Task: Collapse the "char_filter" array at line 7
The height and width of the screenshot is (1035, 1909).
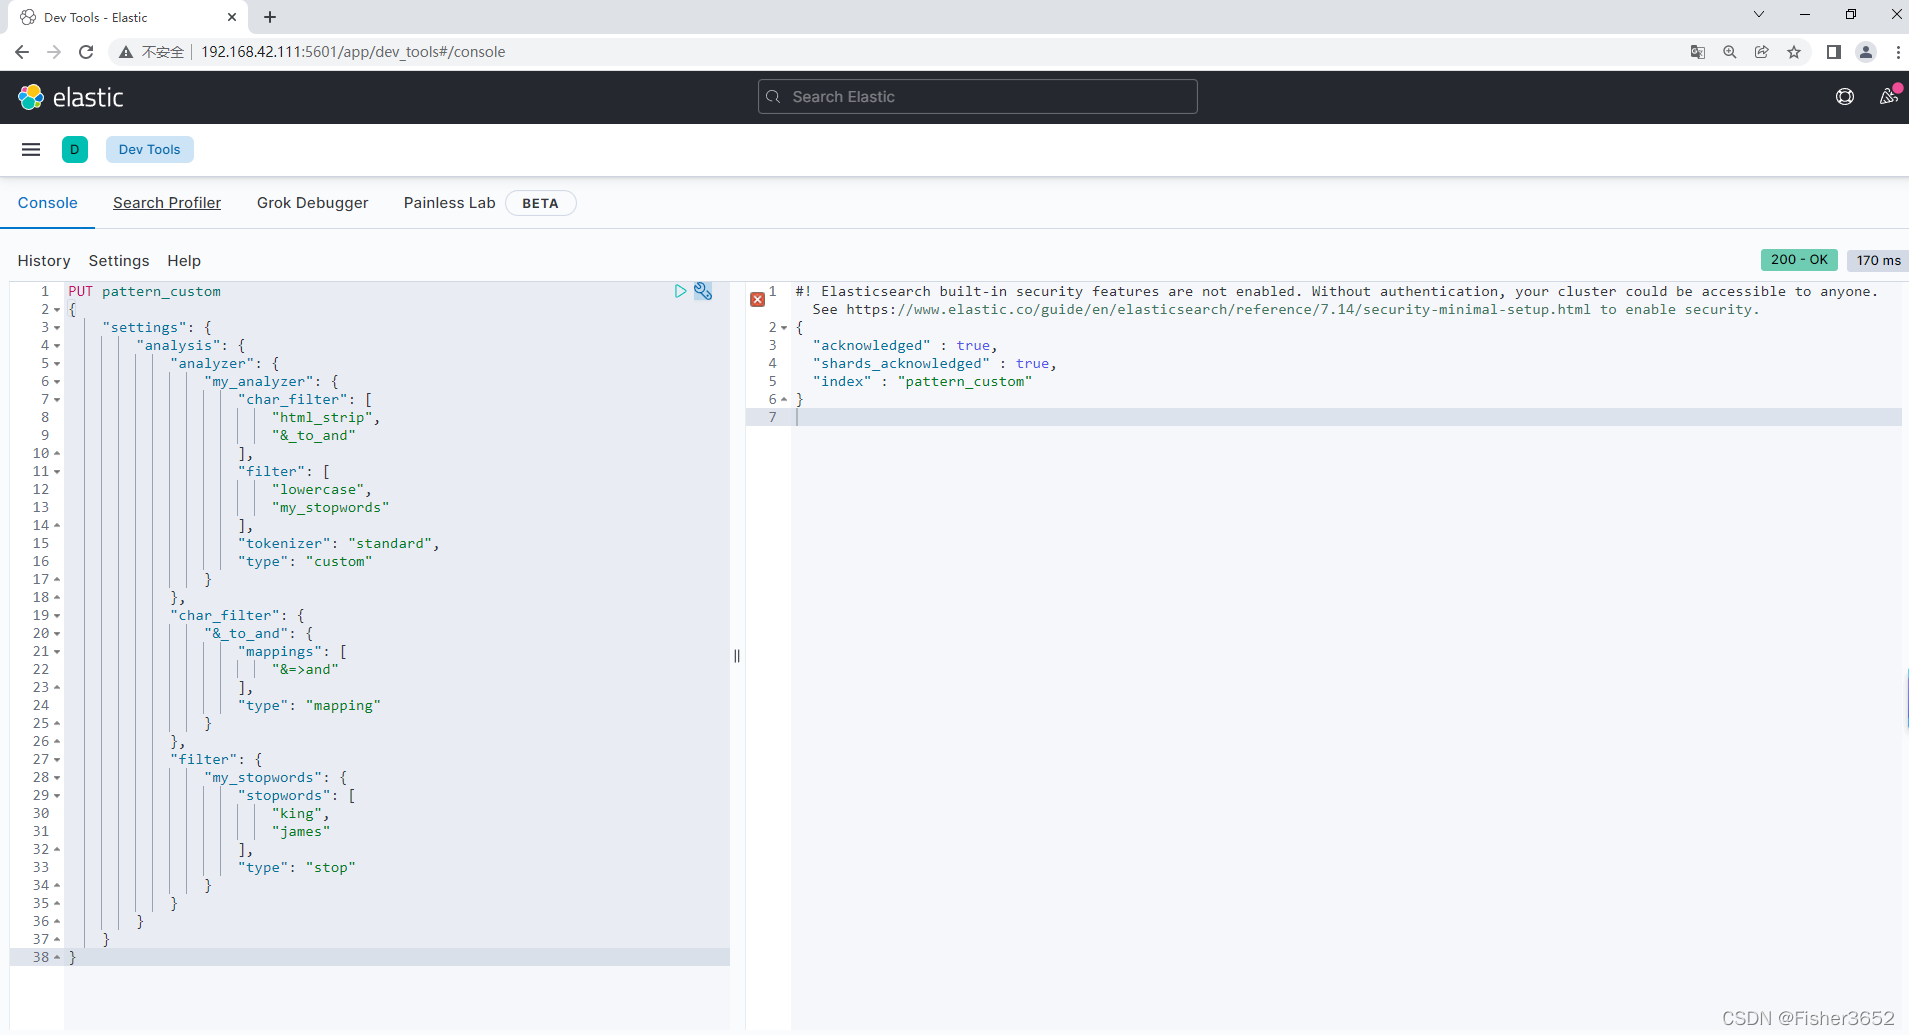Action: (57, 400)
